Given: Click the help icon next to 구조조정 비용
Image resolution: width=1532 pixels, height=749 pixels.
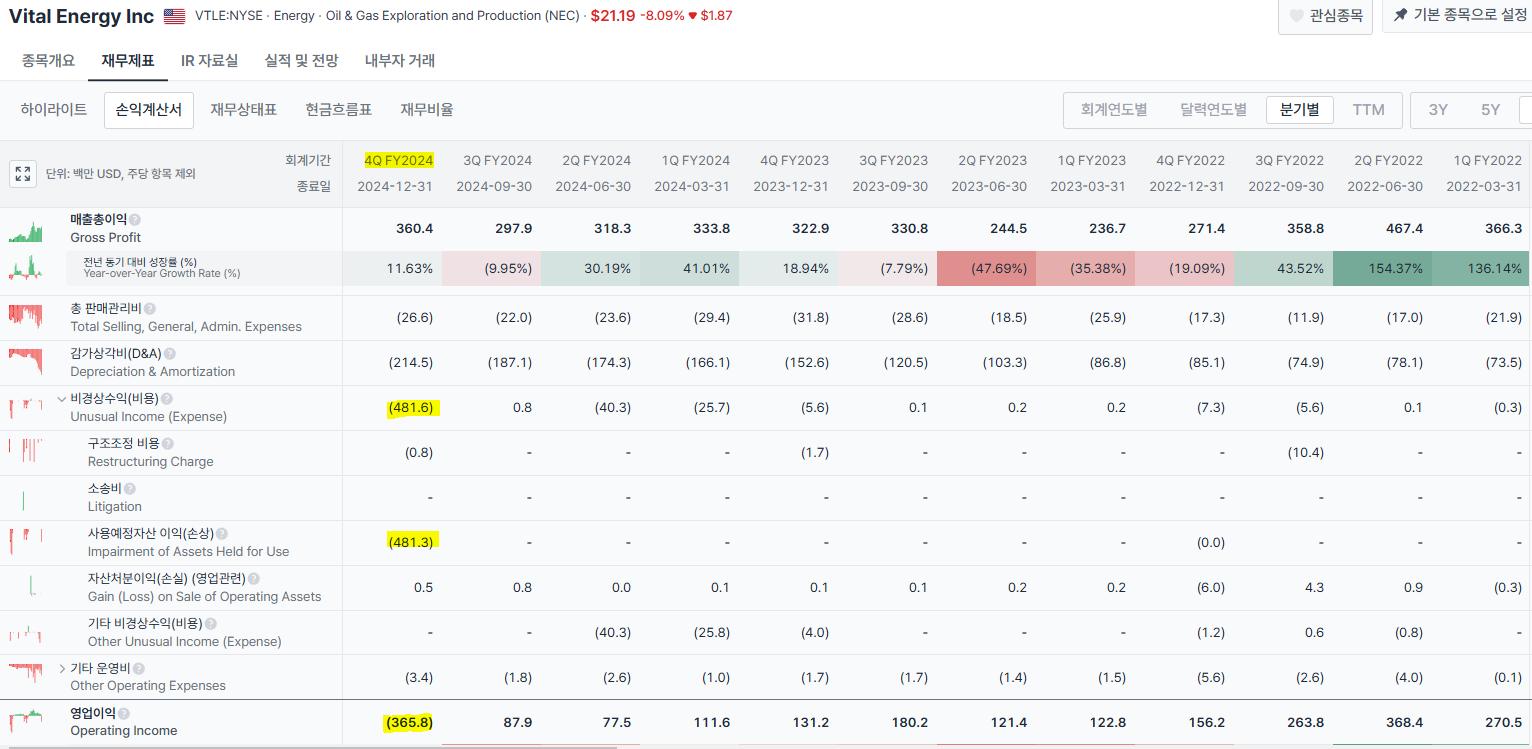Looking at the screenshot, I should tap(168, 444).
